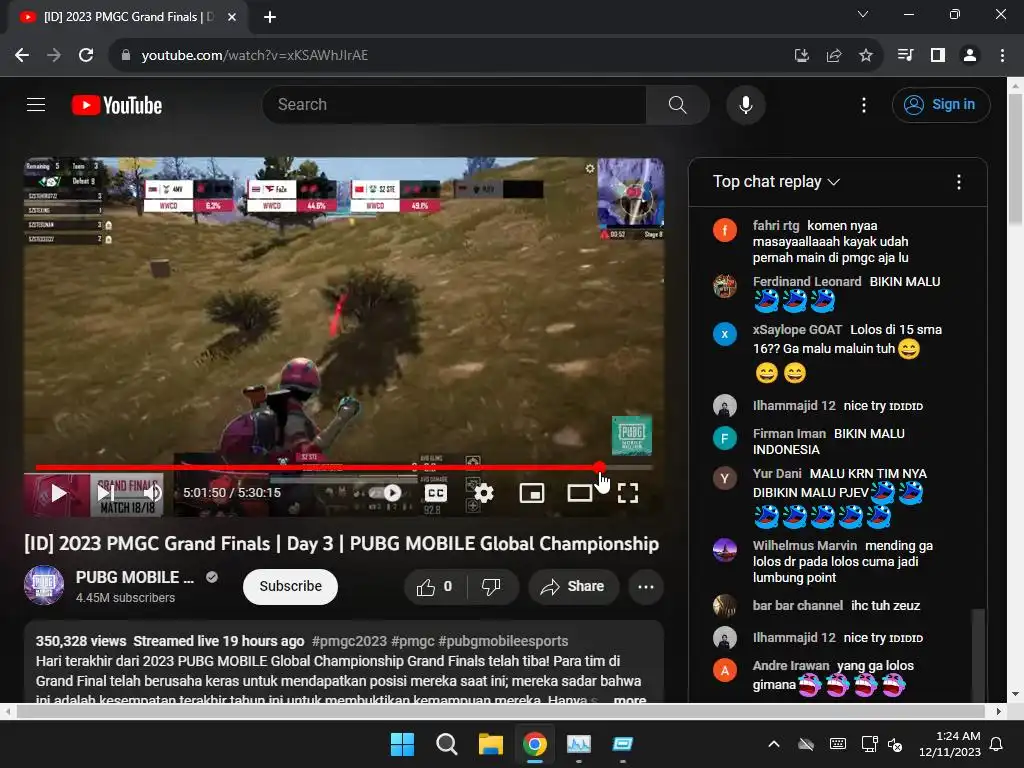Enable miniplayer mode

coord(532,494)
